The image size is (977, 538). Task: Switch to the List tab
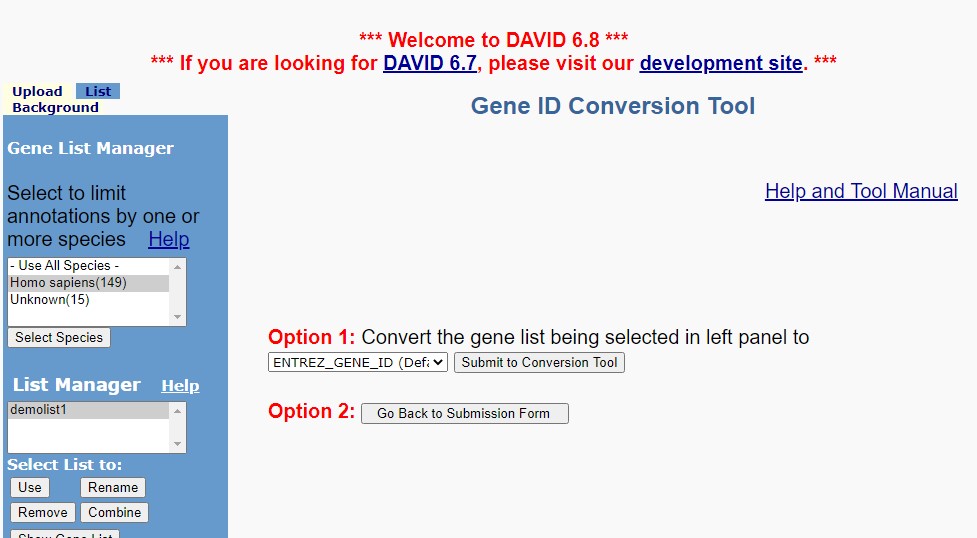tap(98, 92)
